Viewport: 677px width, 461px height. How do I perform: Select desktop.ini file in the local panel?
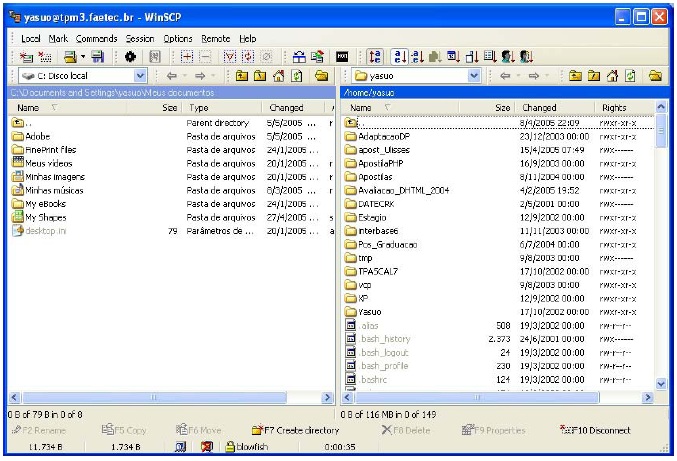point(39,231)
